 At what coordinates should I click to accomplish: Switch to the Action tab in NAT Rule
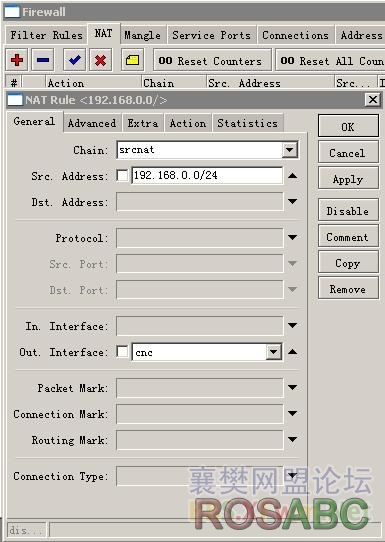[188, 123]
